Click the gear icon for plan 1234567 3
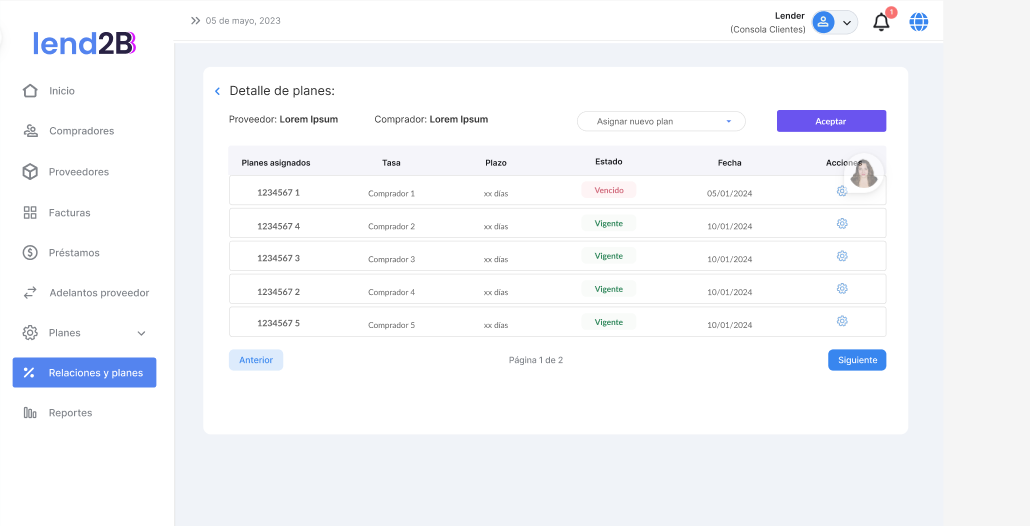Image resolution: width=1030 pixels, height=526 pixels. coord(842,256)
